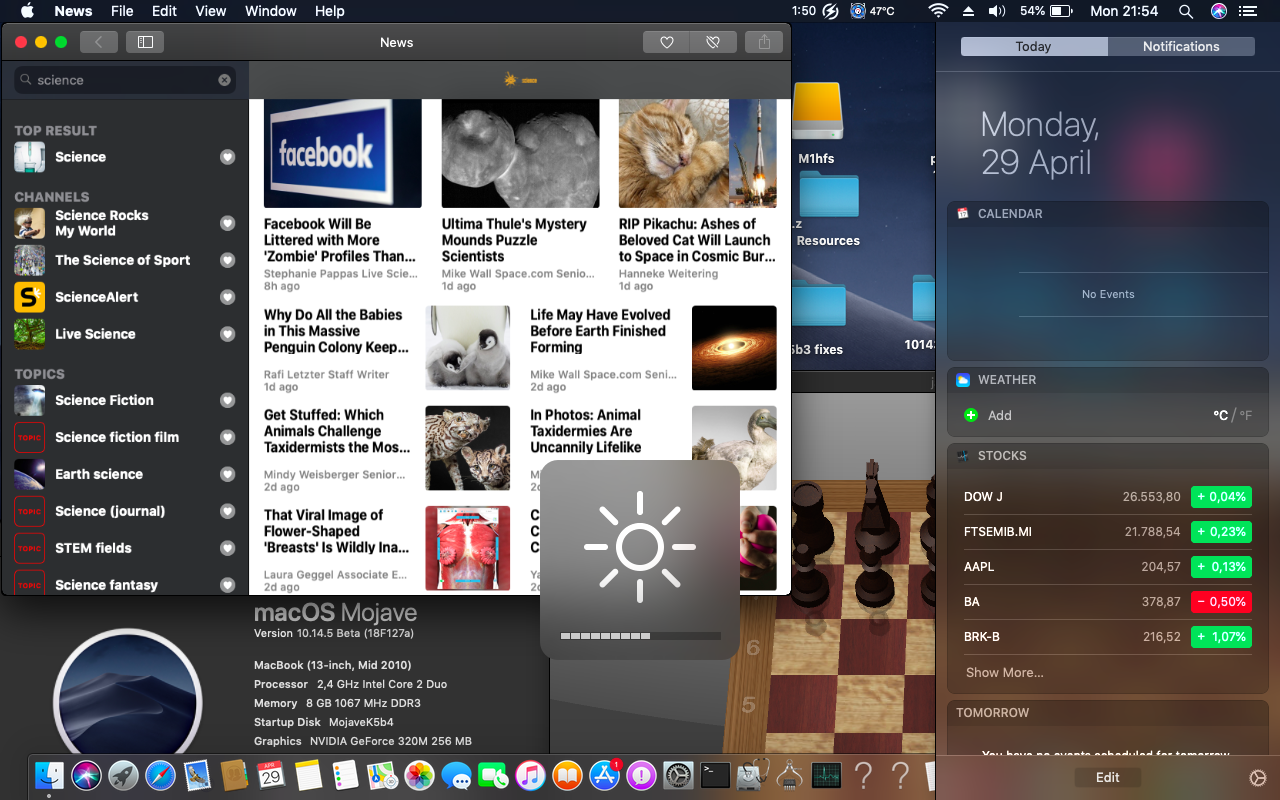Open the Edit menu
Screen dimensions: 1280x800
pos(164,11)
